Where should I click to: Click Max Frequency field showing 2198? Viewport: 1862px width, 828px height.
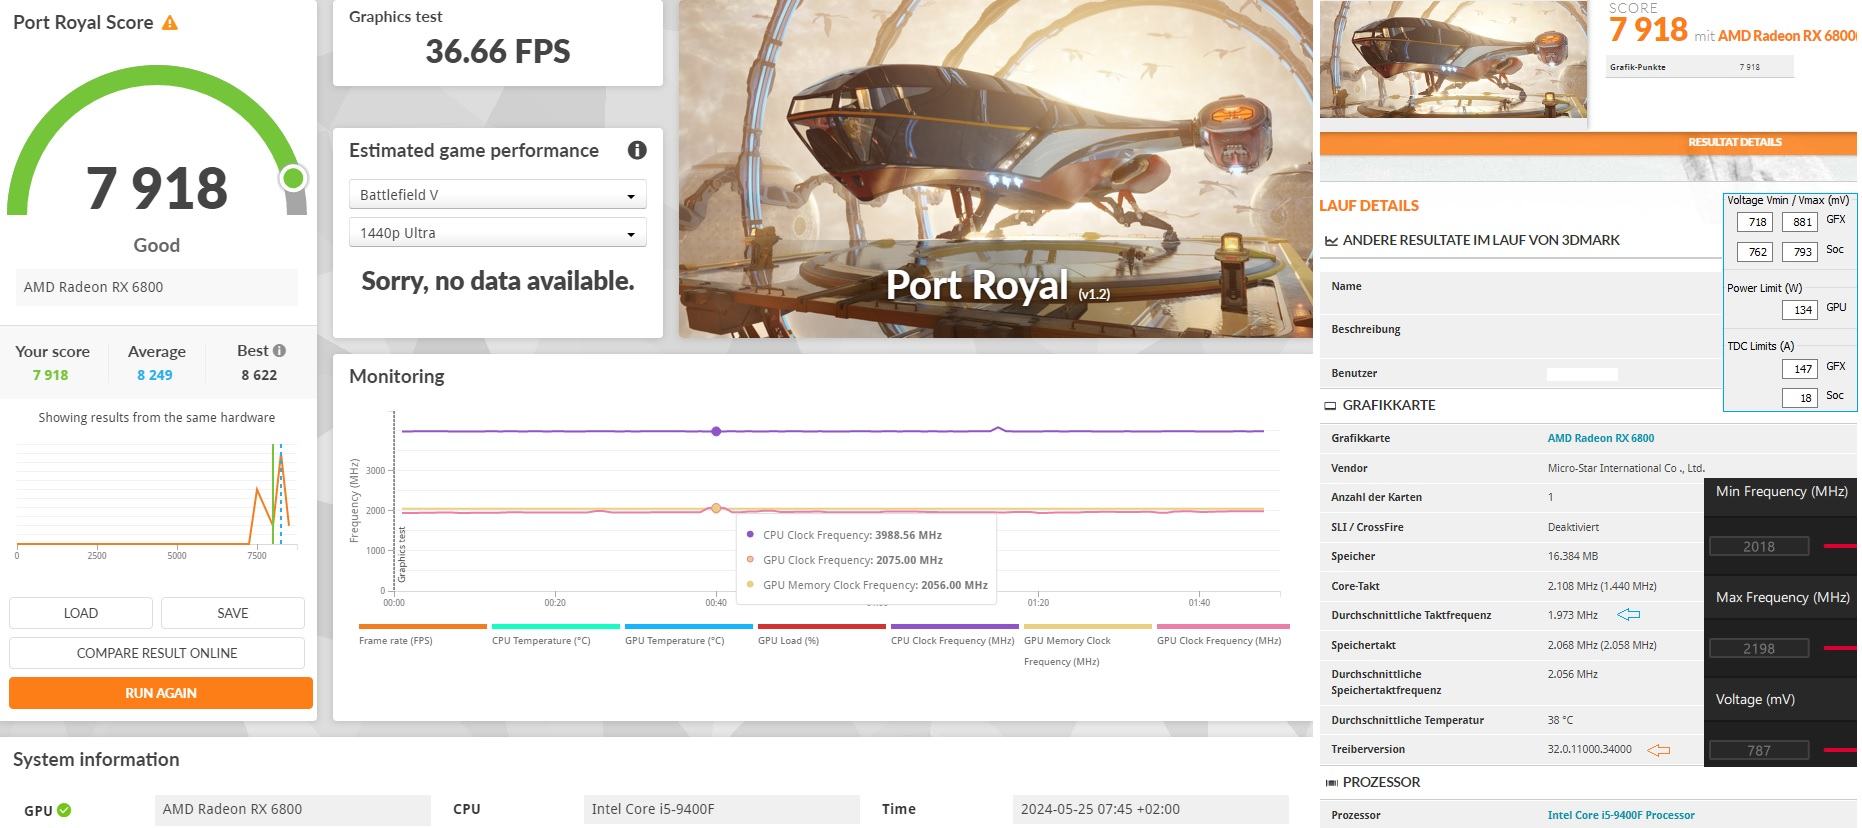click(1759, 649)
